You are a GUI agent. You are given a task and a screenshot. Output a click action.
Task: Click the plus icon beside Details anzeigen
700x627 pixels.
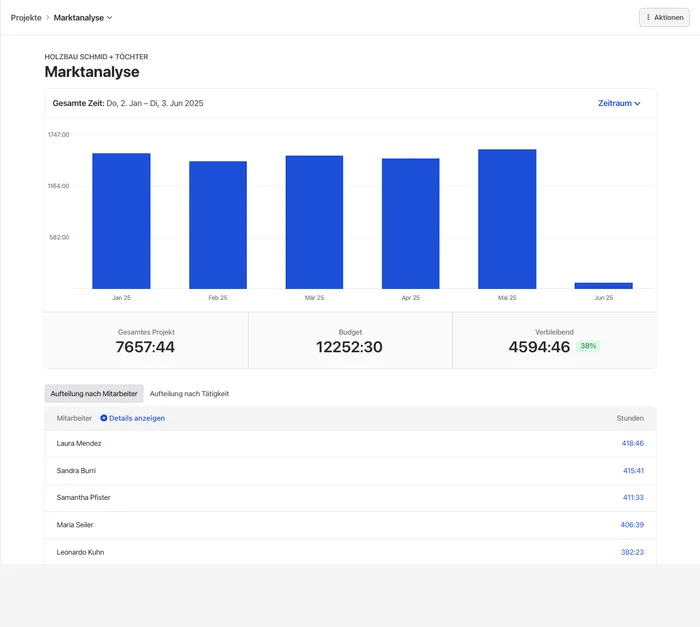104,418
